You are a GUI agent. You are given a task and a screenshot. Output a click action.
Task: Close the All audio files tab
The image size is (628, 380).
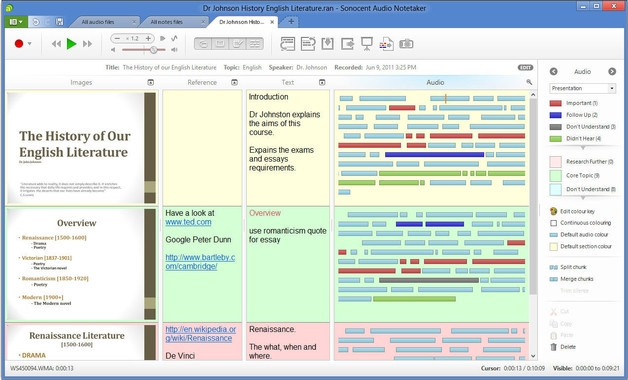coord(134,22)
